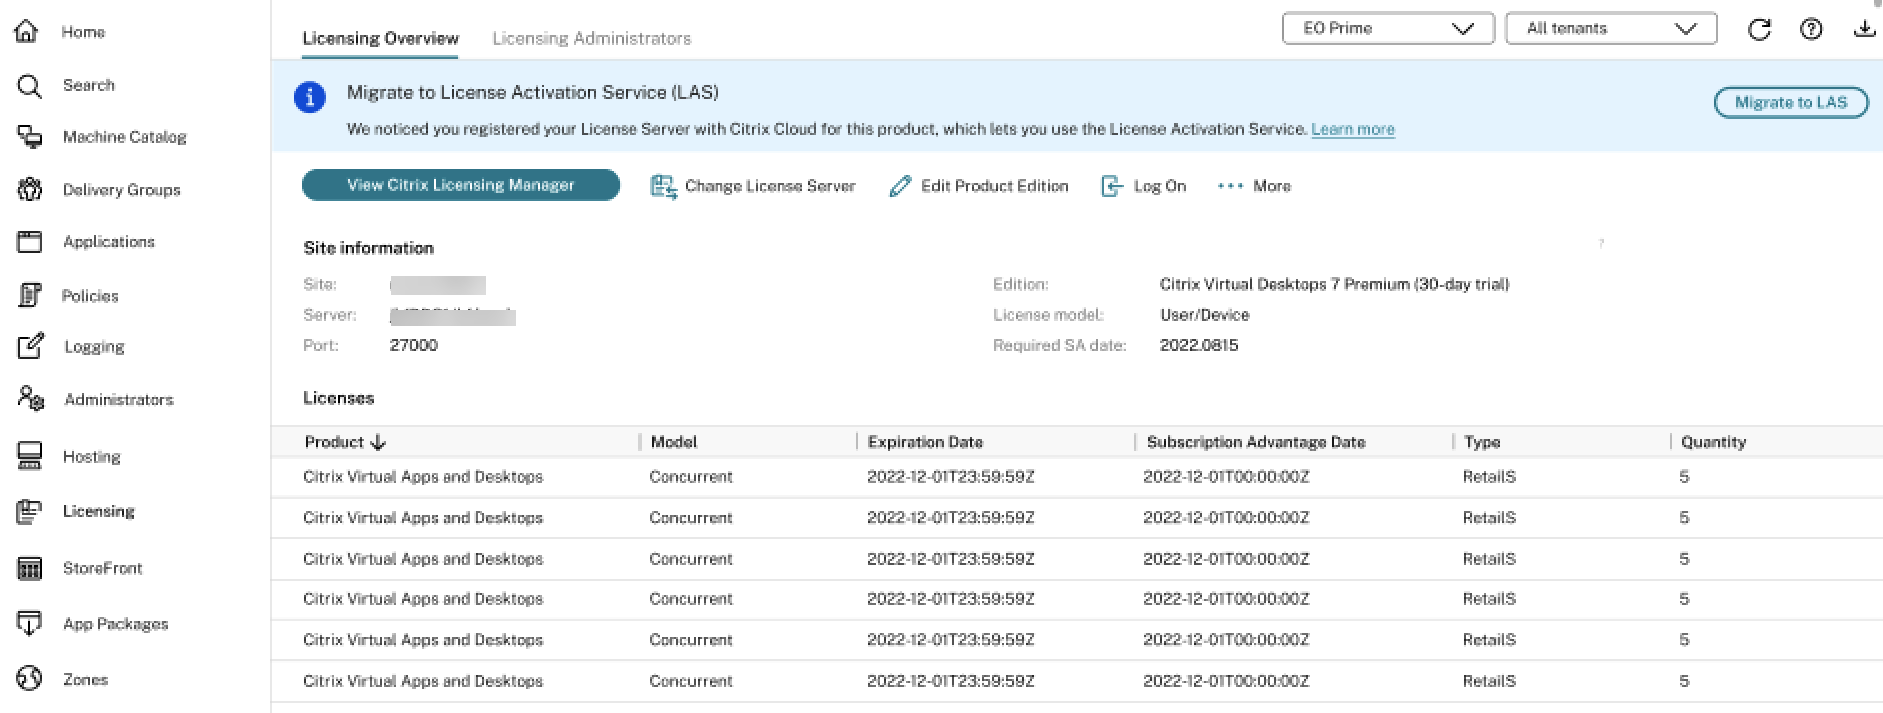Open the All tenants dropdown
Viewport: 1883px width, 713px height.
pyautogui.click(x=1611, y=28)
